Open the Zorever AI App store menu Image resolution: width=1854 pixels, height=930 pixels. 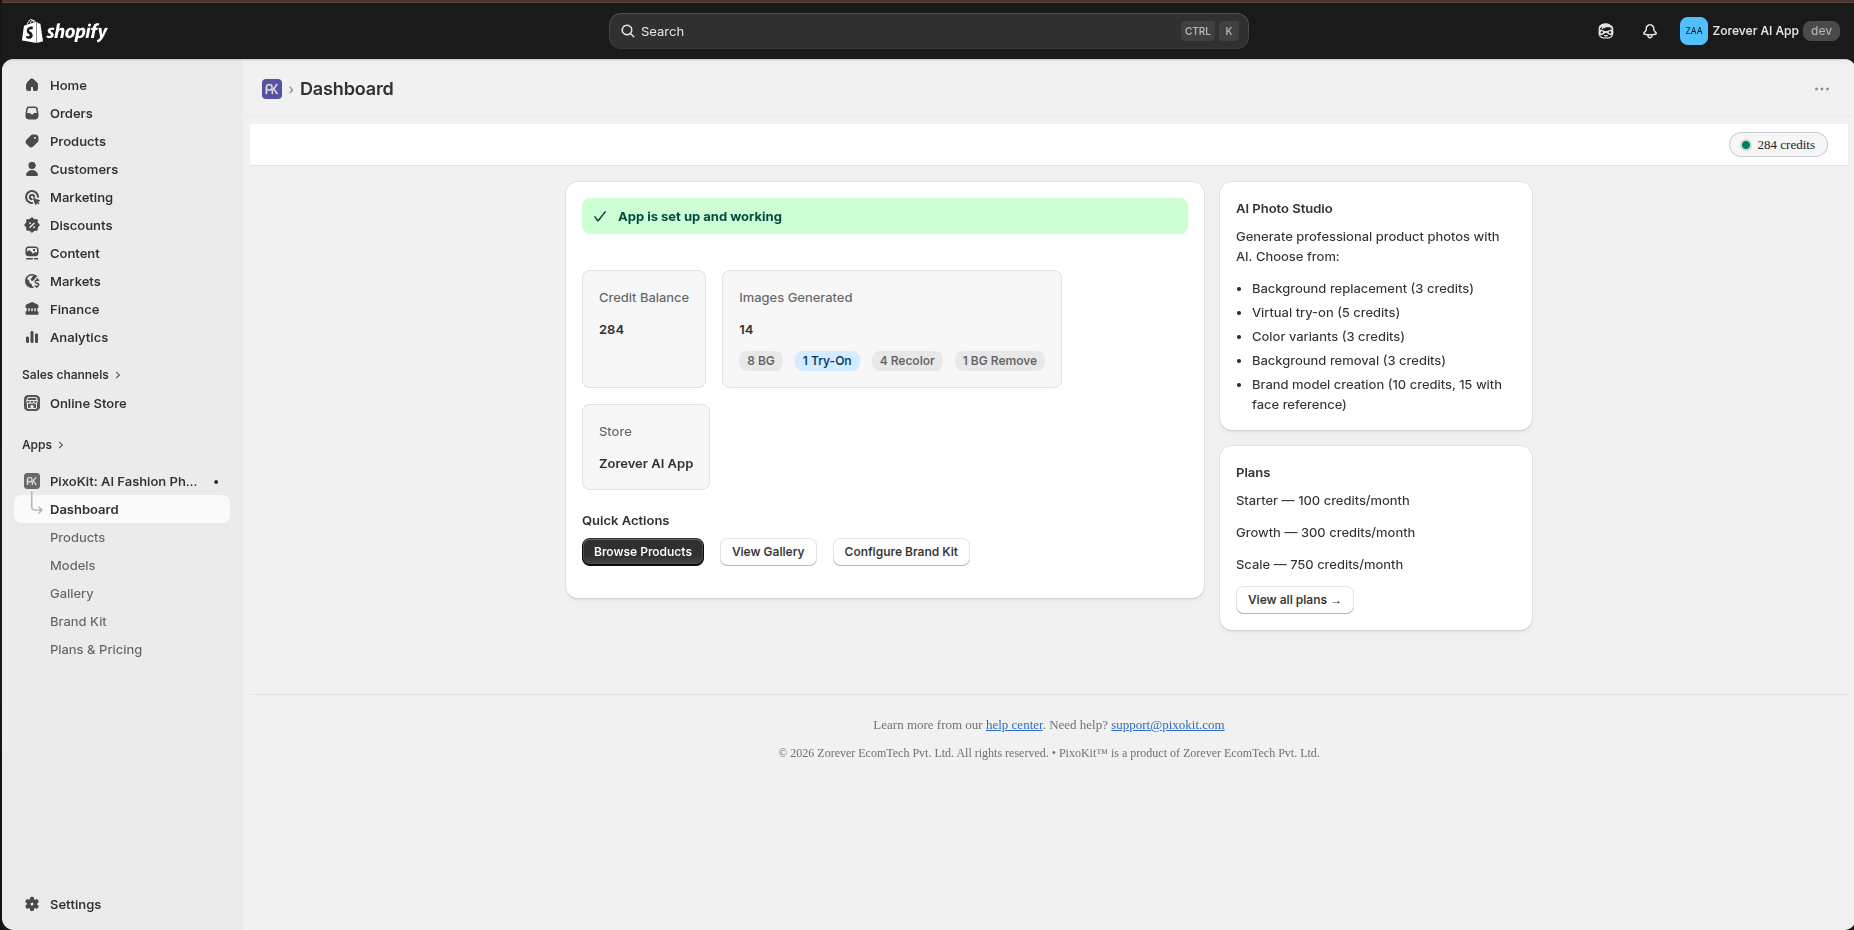click(1760, 31)
